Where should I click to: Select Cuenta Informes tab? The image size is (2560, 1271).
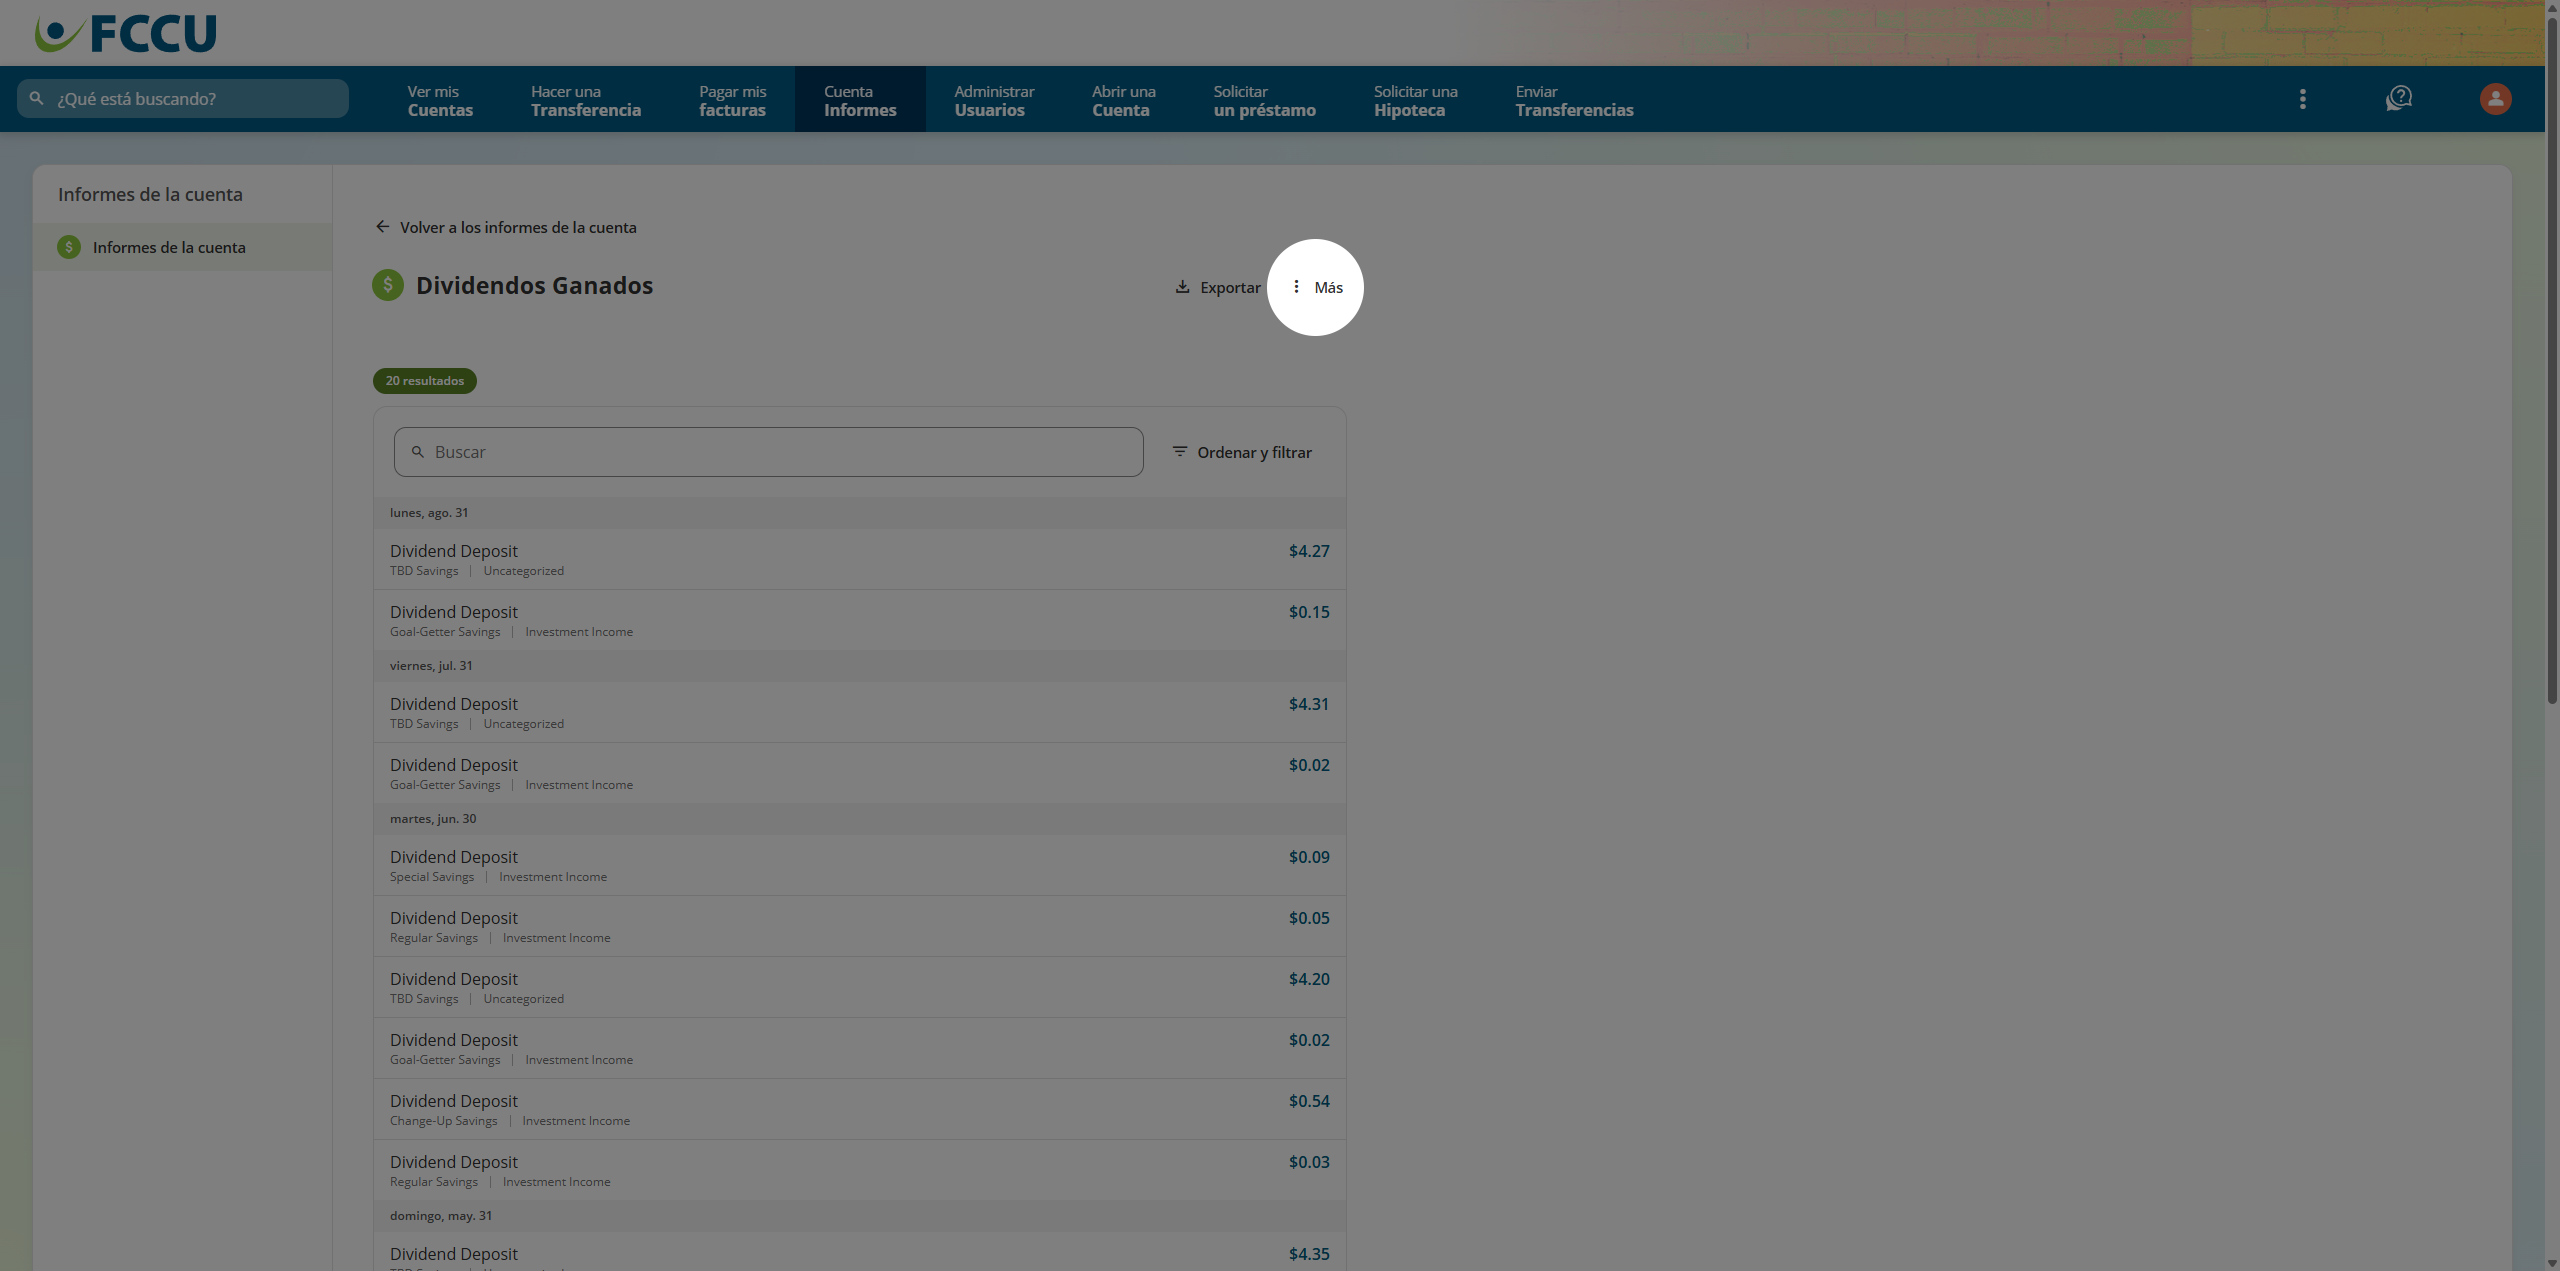pos(860,100)
